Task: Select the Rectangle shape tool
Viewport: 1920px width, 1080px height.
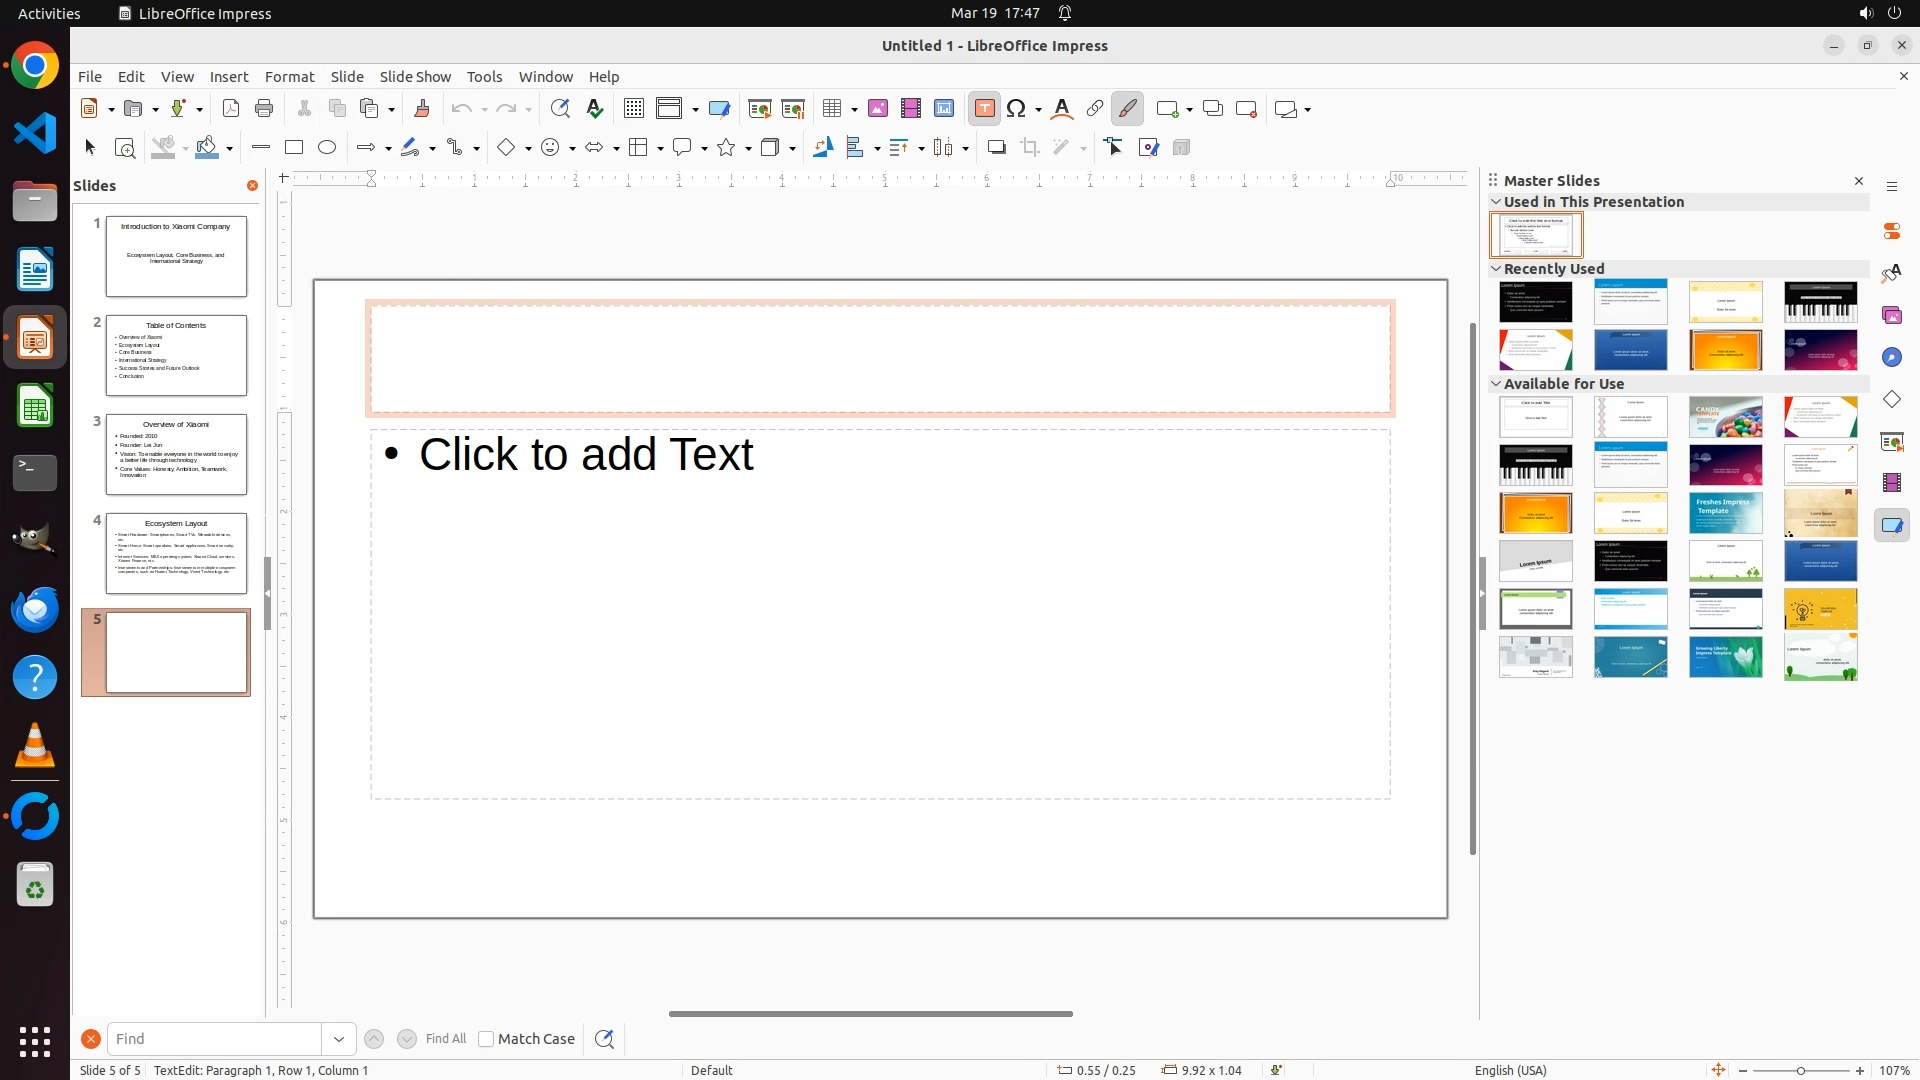Action: pyautogui.click(x=294, y=148)
